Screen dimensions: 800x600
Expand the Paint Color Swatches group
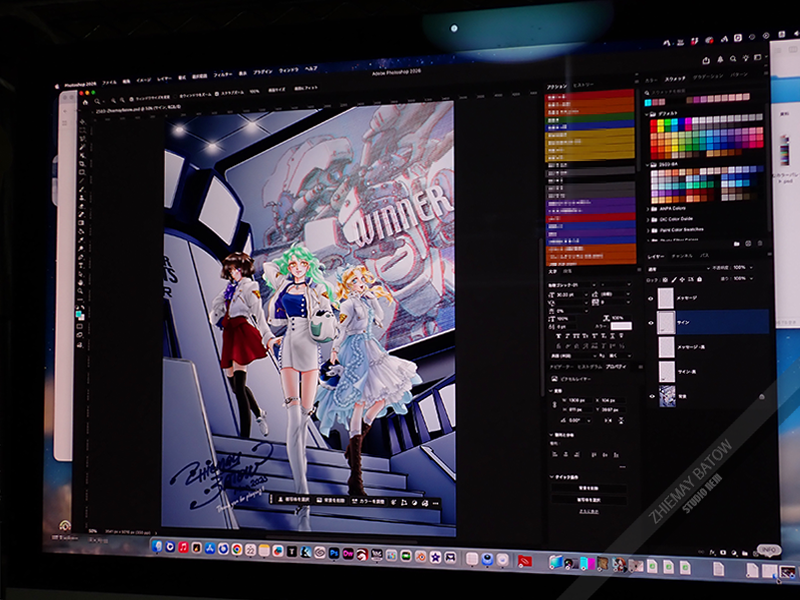pyautogui.click(x=648, y=231)
